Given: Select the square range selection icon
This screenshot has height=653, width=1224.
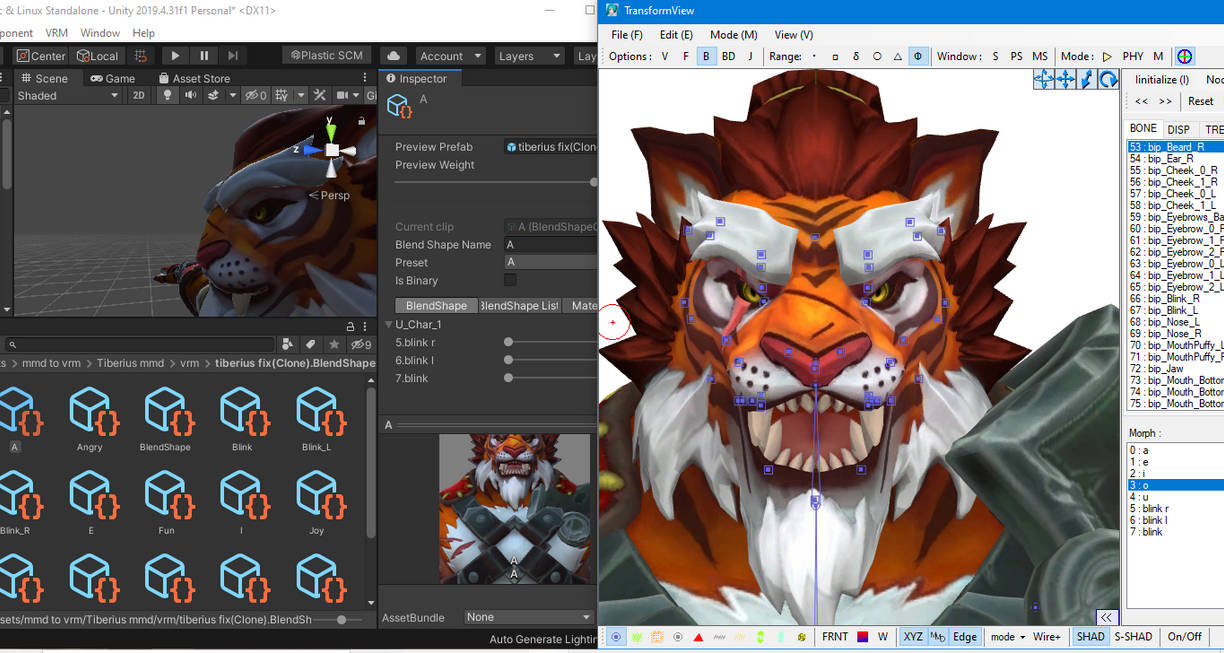Looking at the screenshot, I should 835,57.
